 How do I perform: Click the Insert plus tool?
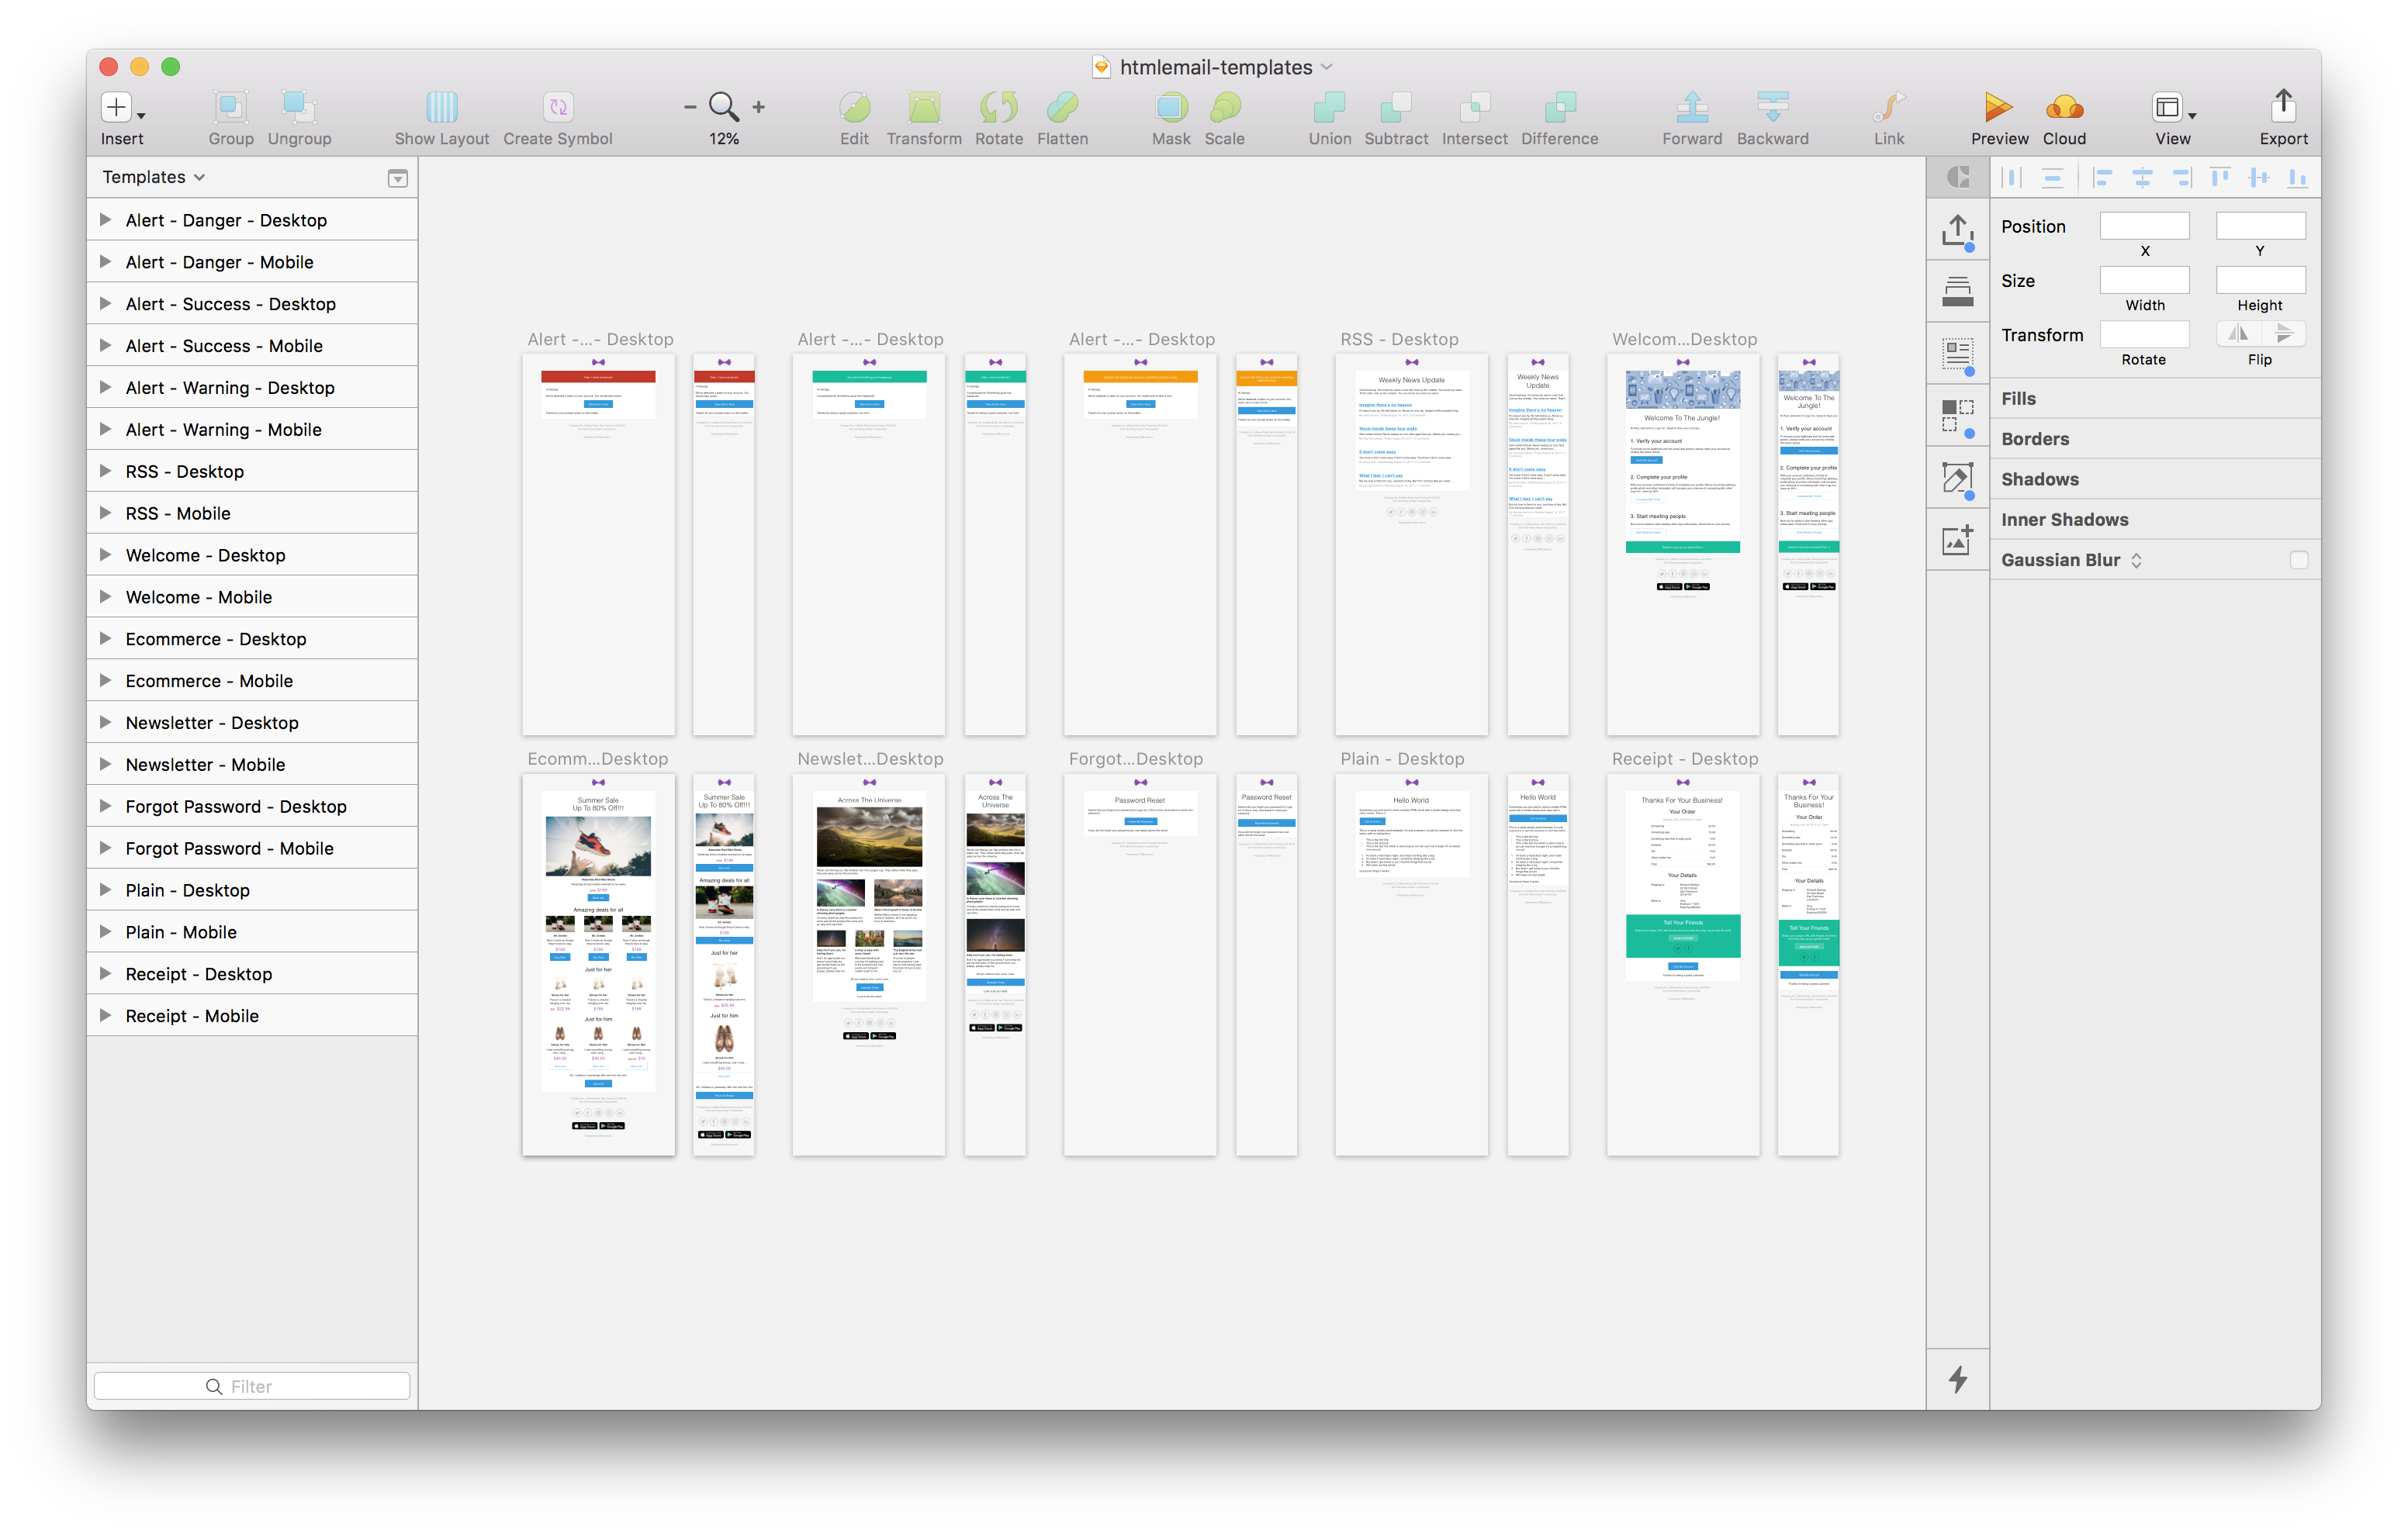117,107
